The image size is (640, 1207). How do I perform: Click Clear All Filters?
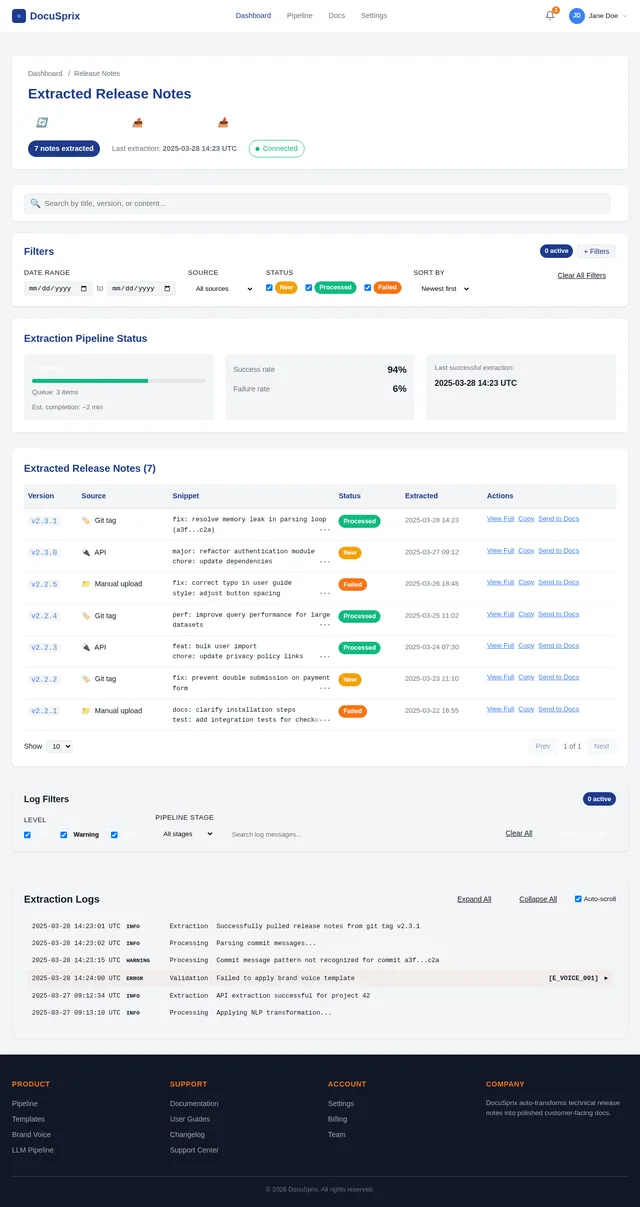pyautogui.click(x=582, y=275)
